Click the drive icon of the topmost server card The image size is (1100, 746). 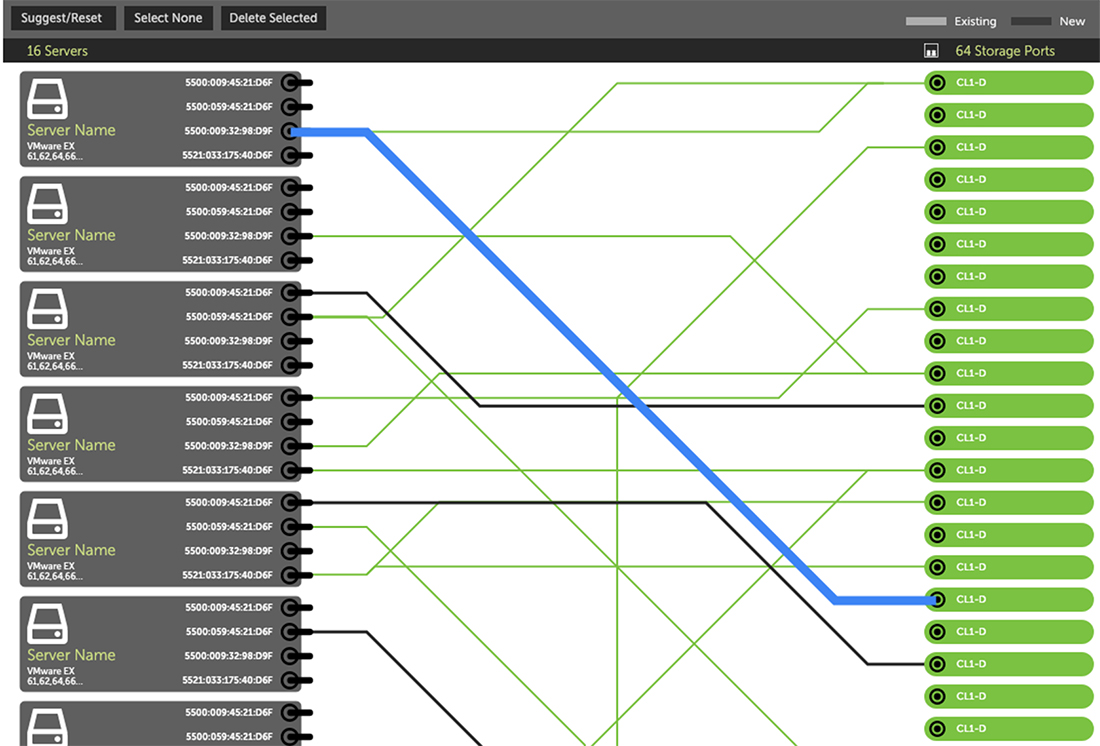point(48,99)
